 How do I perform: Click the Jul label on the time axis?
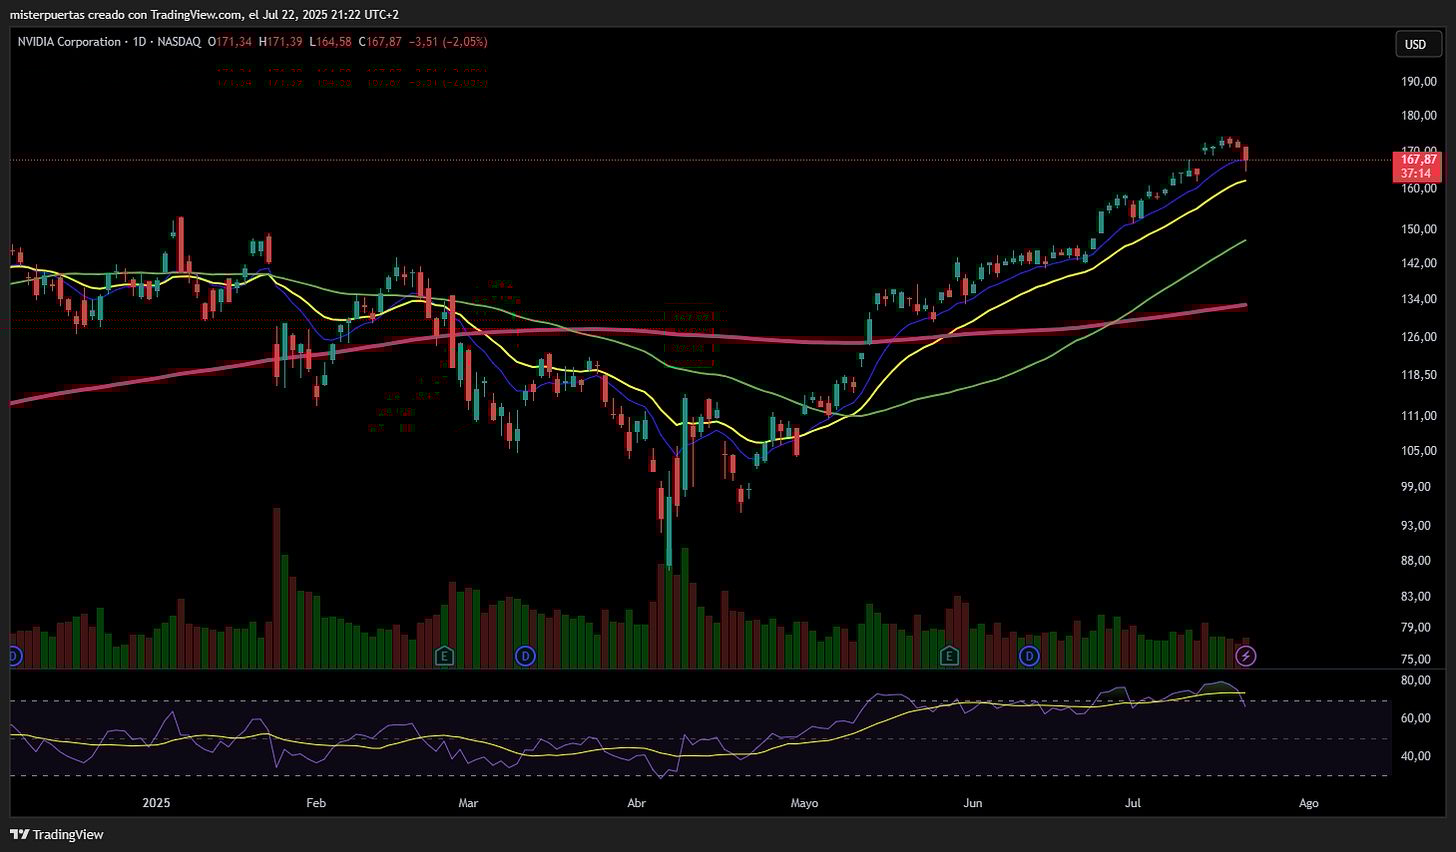point(1133,803)
